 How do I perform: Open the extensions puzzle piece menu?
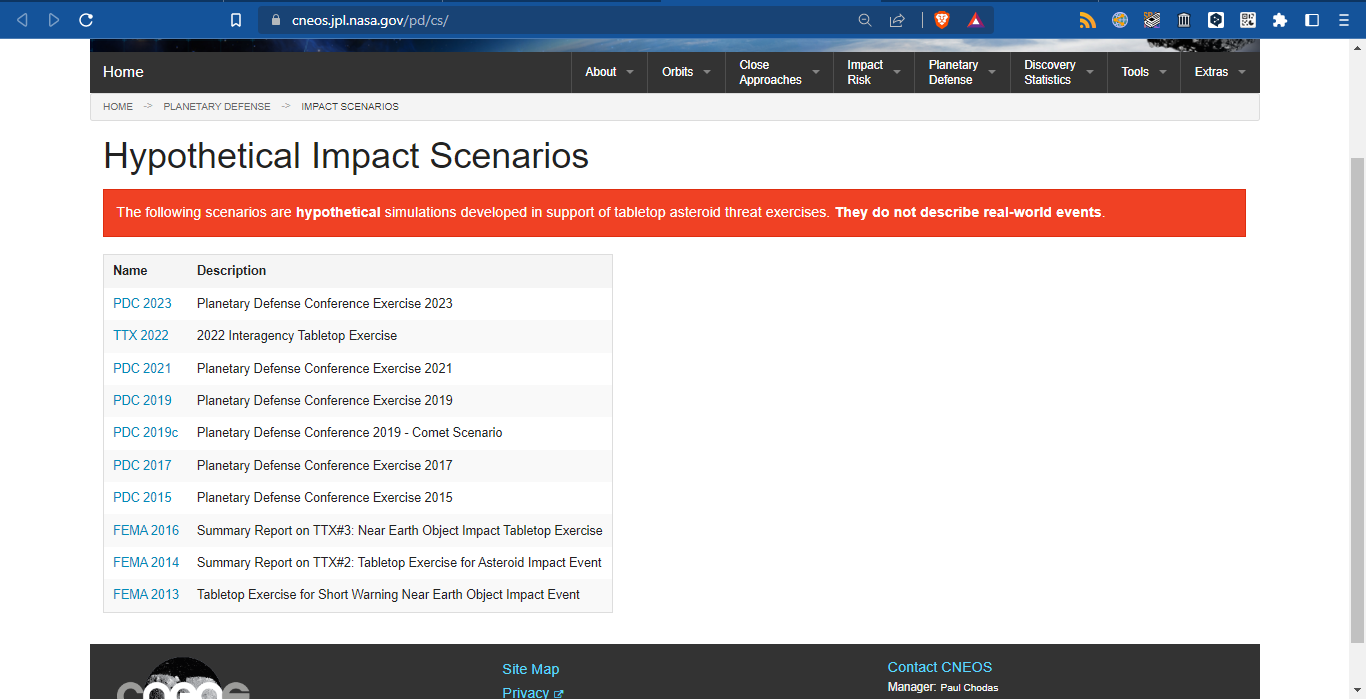pyautogui.click(x=1280, y=20)
